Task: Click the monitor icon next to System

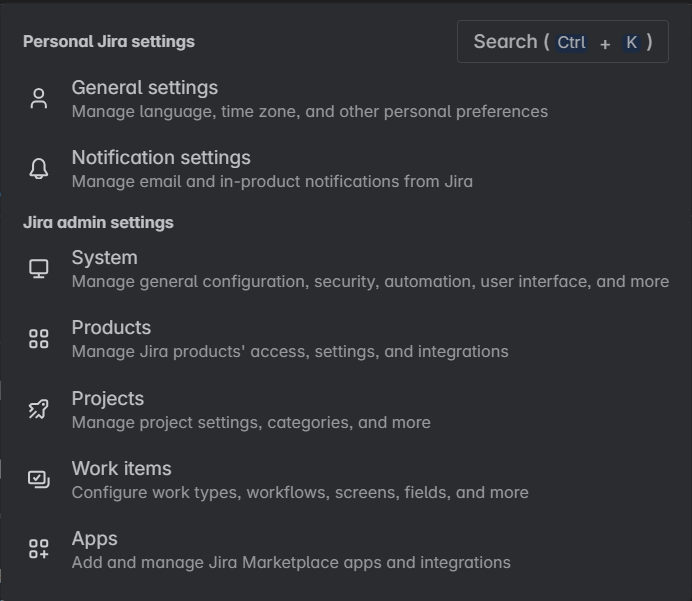Action: pyautogui.click(x=39, y=268)
